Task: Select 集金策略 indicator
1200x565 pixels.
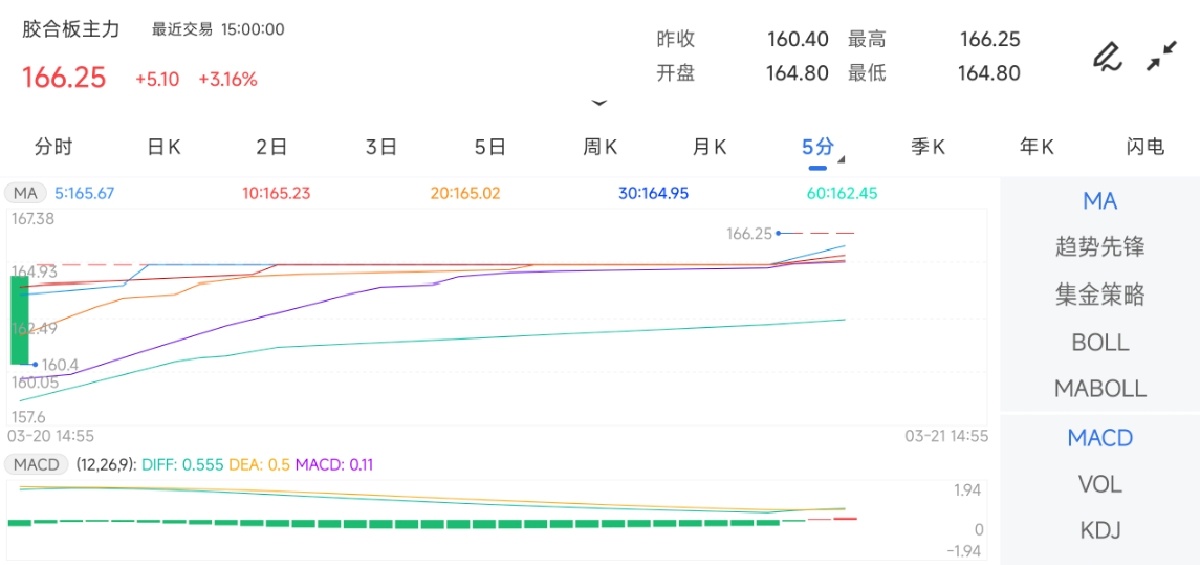Action: [x=1100, y=295]
